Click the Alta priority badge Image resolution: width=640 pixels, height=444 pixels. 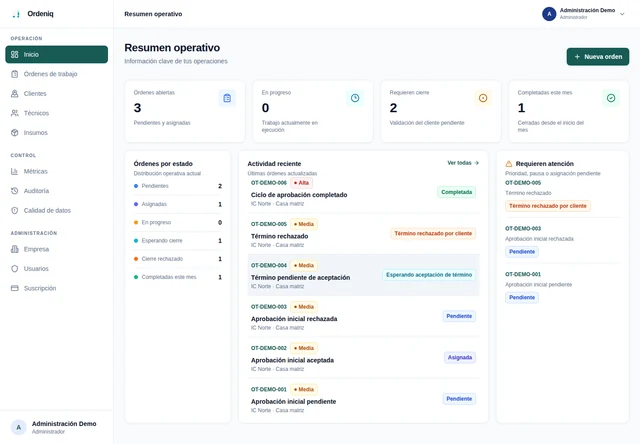pyautogui.click(x=301, y=183)
